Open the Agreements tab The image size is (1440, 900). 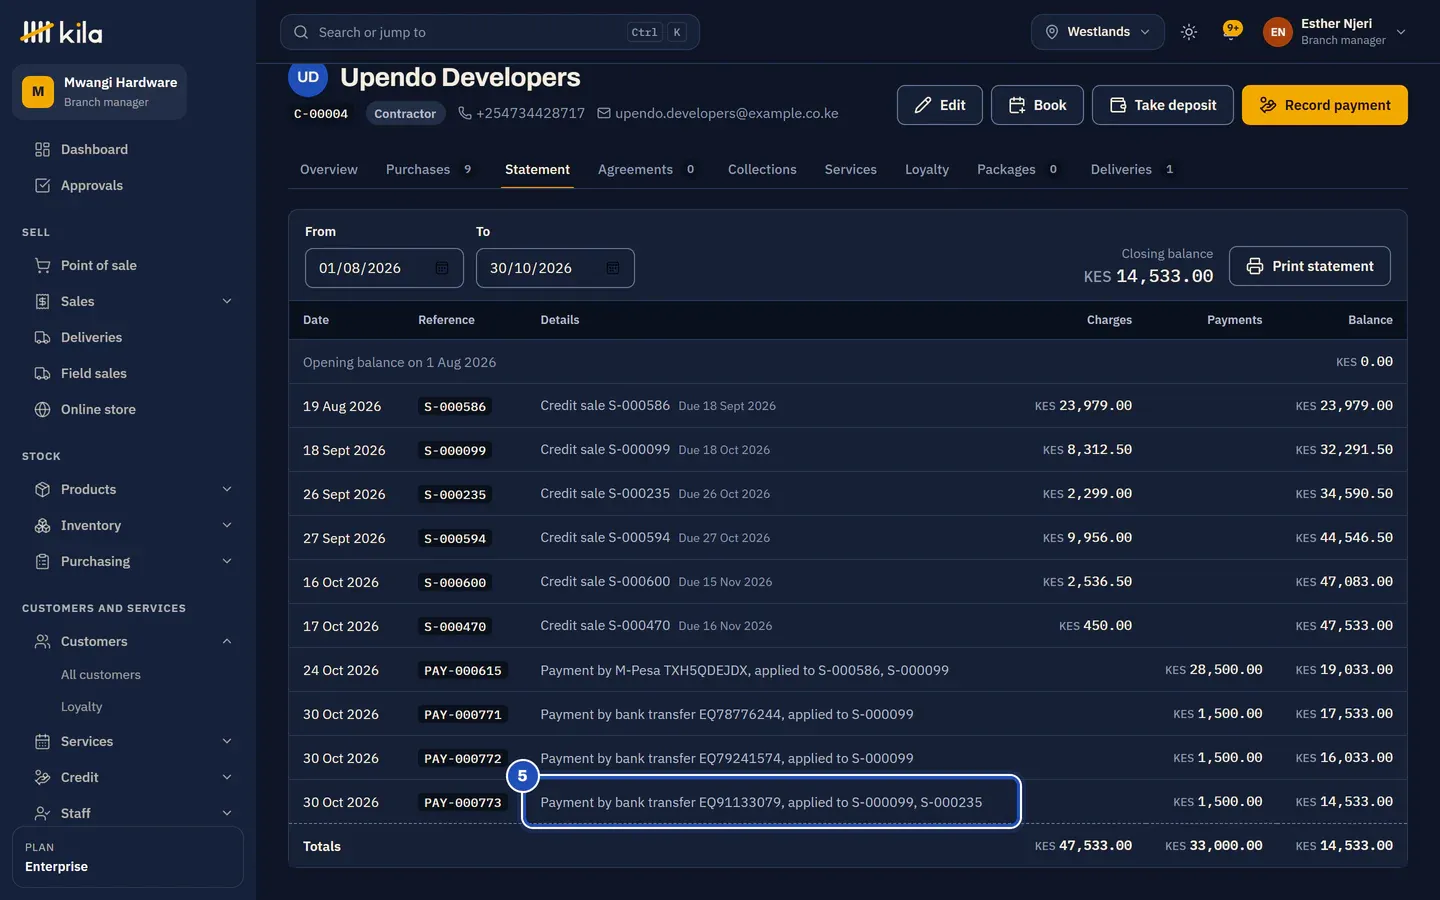pos(647,169)
